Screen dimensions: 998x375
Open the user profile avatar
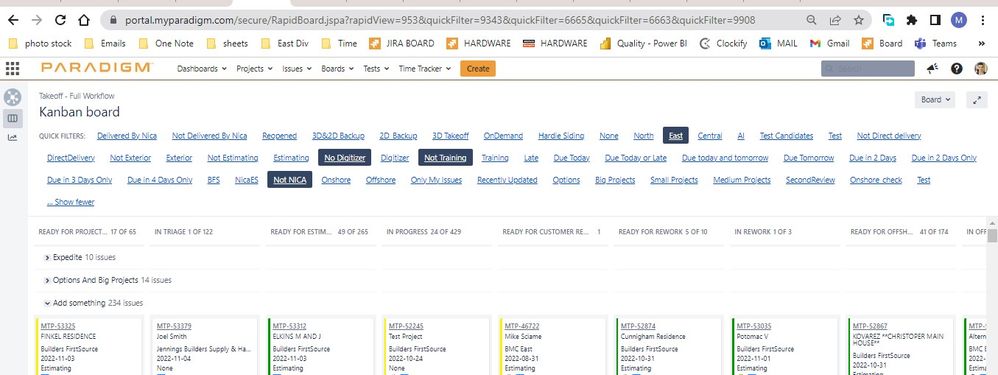[981, 68]
